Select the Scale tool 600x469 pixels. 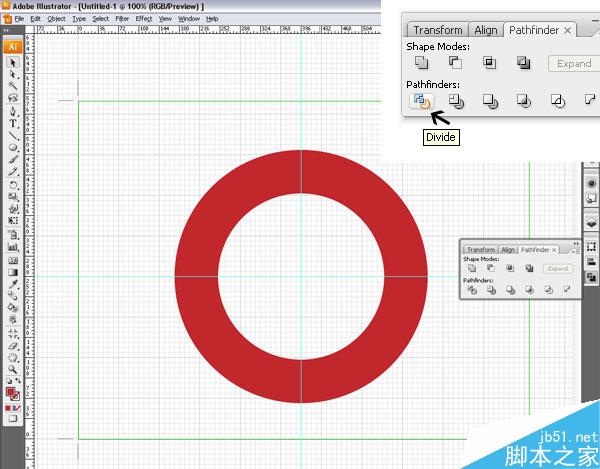click(13, 197)
